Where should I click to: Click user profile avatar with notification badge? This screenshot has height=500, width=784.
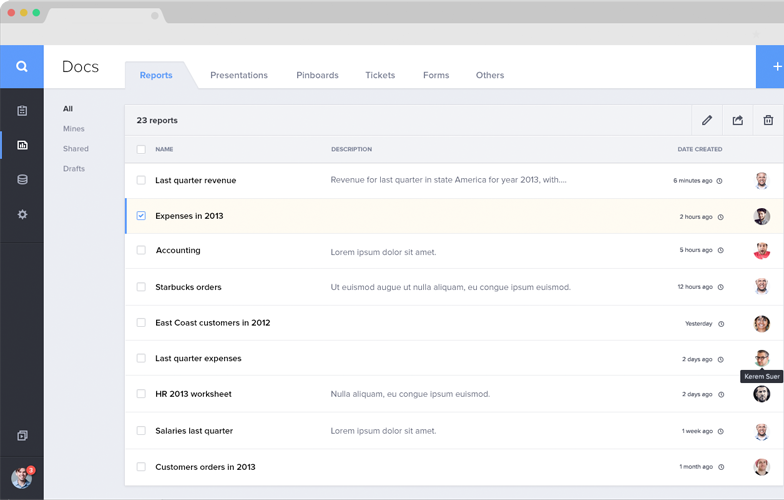tap(21, 478)
